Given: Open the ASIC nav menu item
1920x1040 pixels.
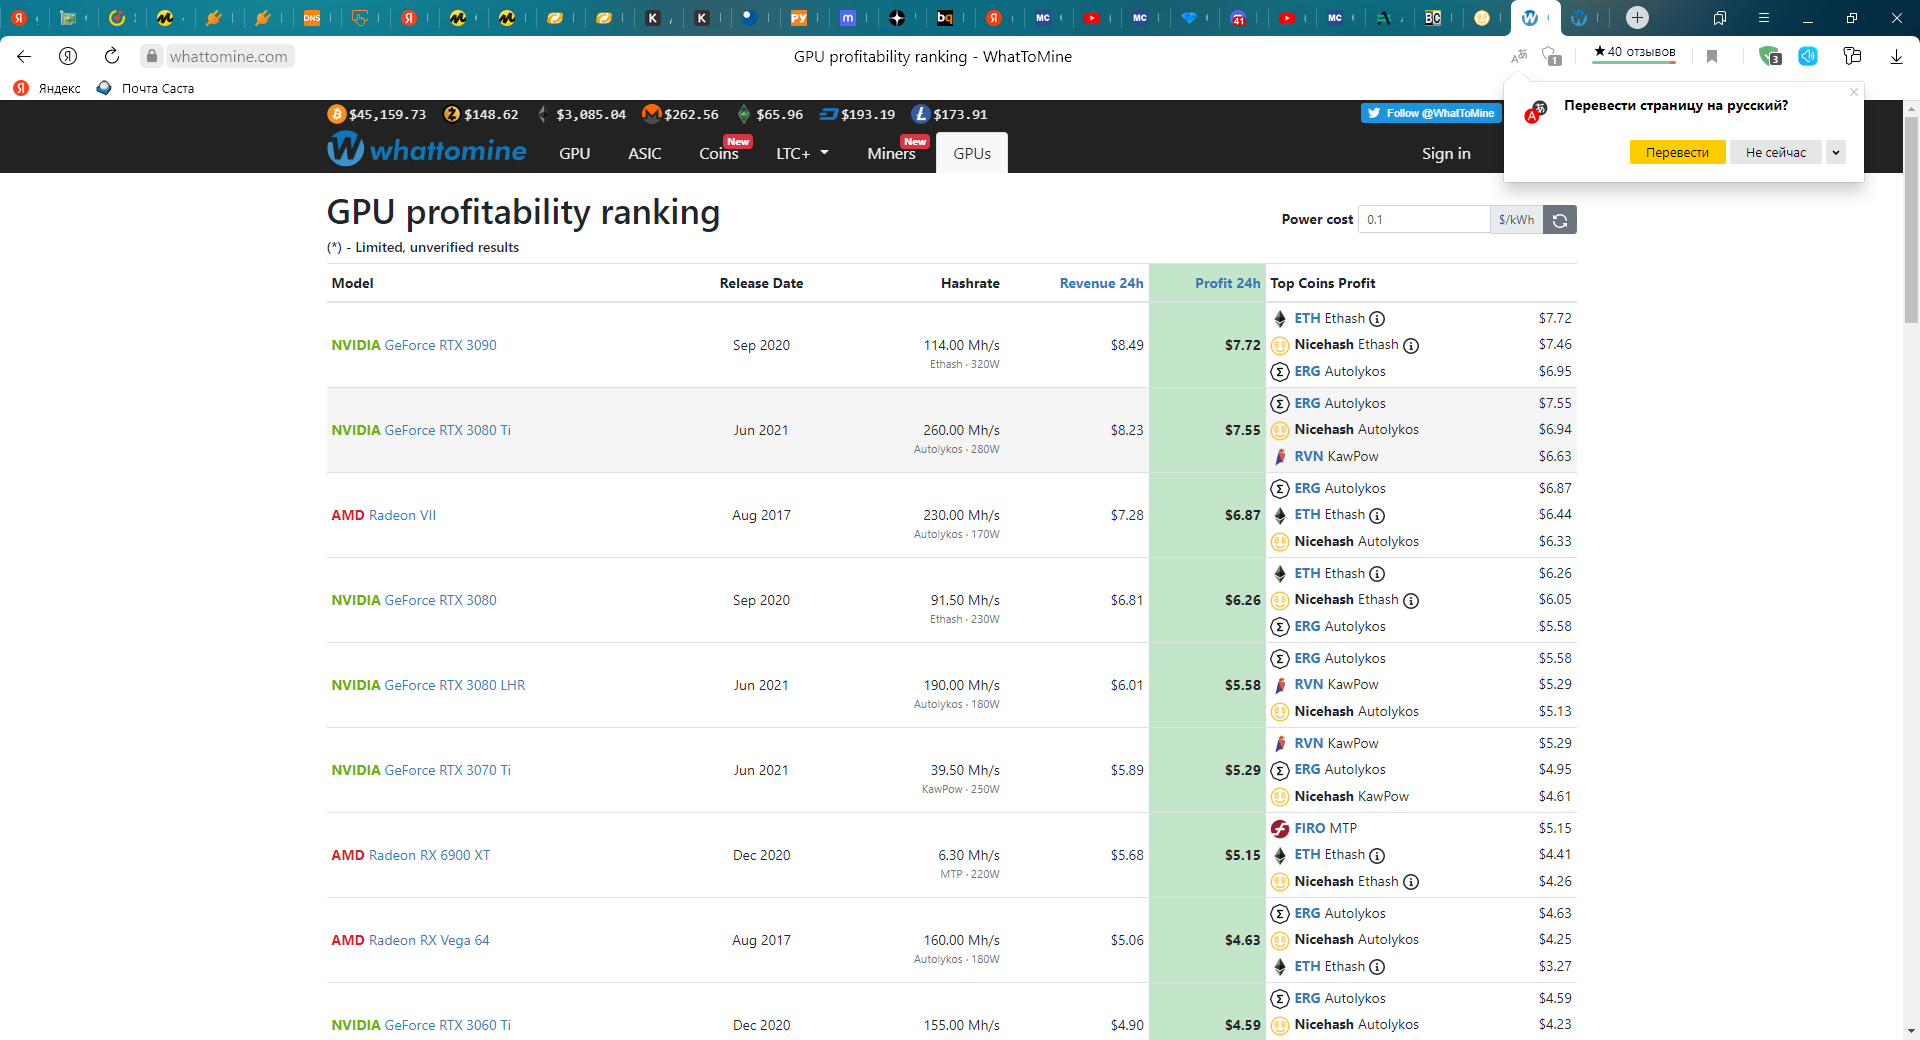Looking at the screenshot, I should 644,153.
